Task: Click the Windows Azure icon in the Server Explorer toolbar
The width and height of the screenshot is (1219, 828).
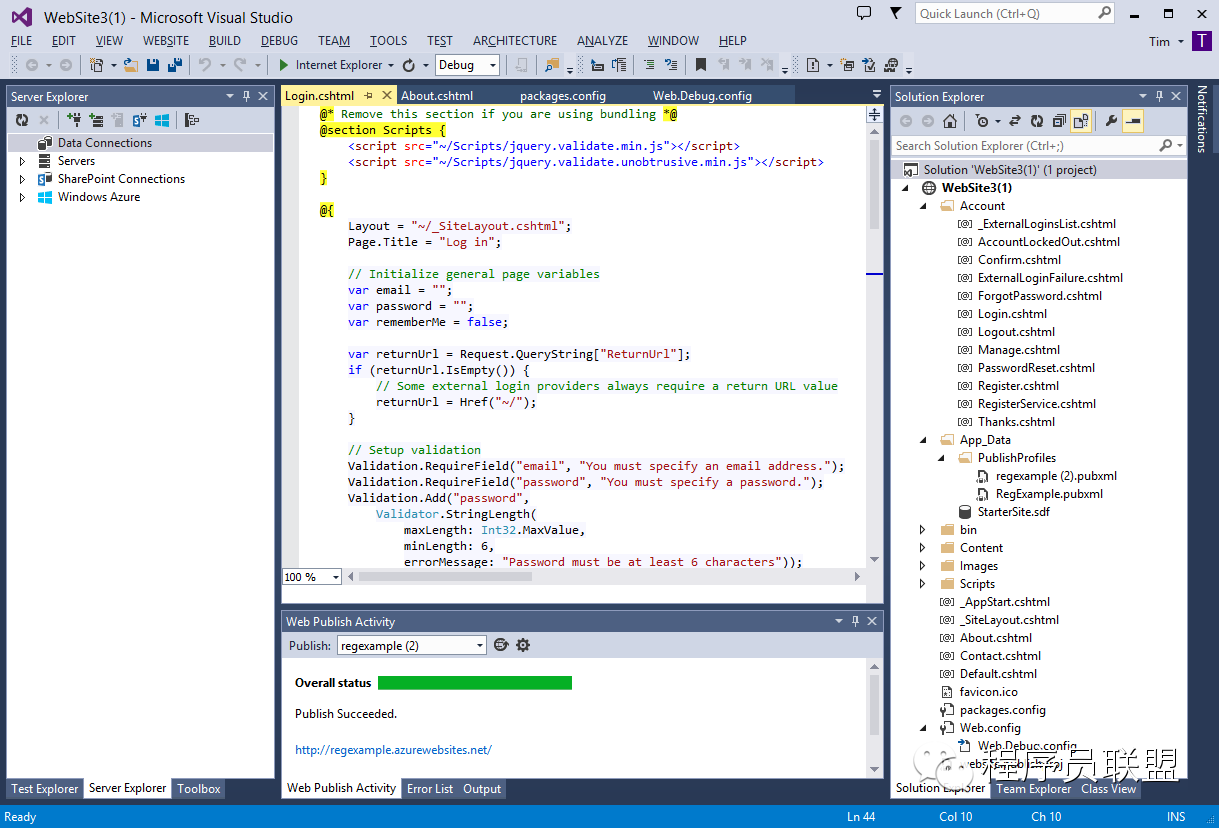Action: [161, 120]
